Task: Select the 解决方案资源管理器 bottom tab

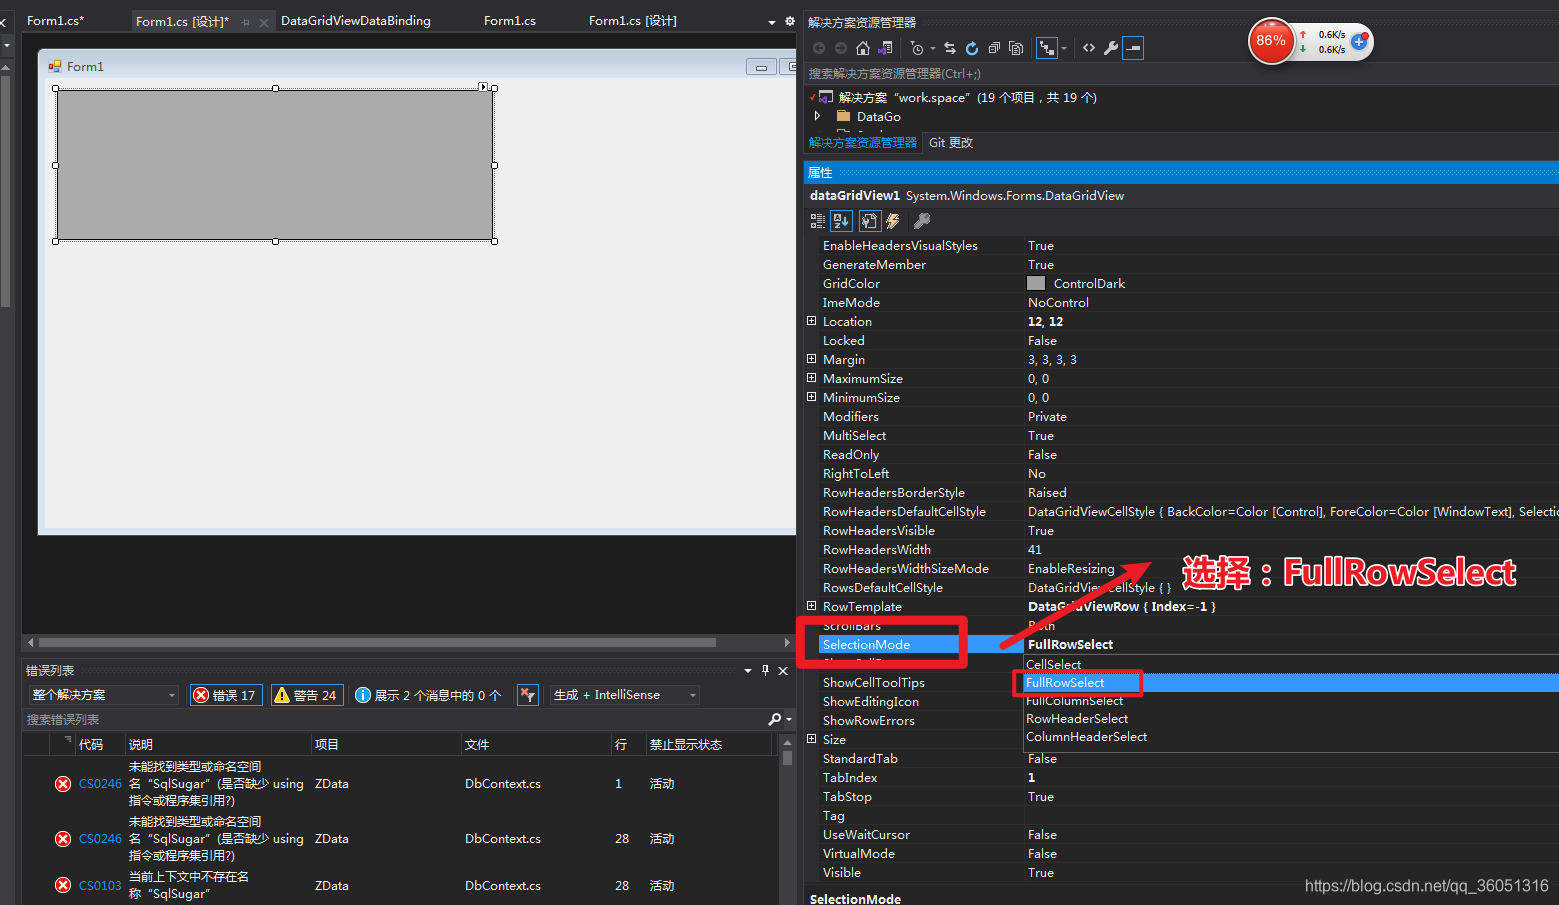Action: pos(863,143)
